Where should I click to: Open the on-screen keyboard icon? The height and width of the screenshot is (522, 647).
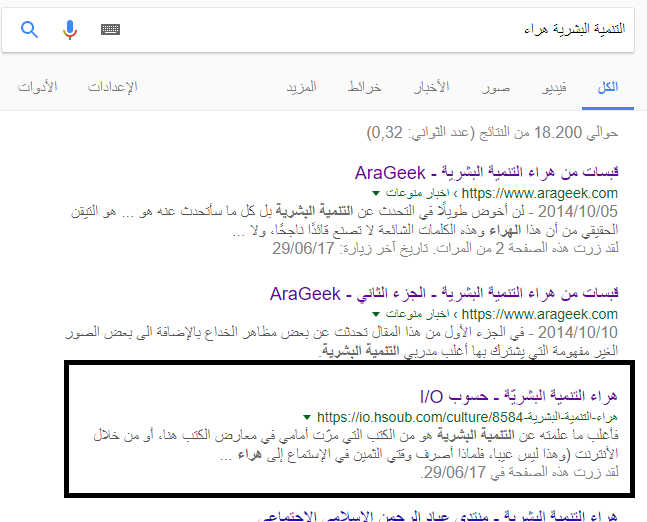pyautogui.click(x=111, y=29)
